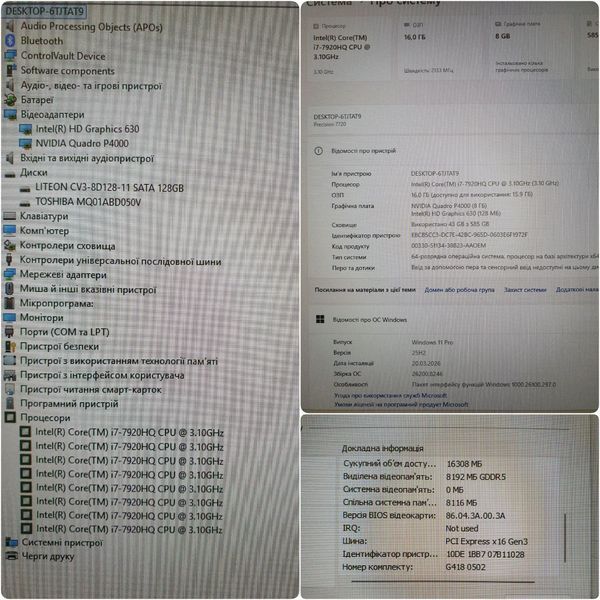Screen dimensions: 600x600
Task: Click the Порти (COM та LPT) icon
Action: [x=9, y=332]
